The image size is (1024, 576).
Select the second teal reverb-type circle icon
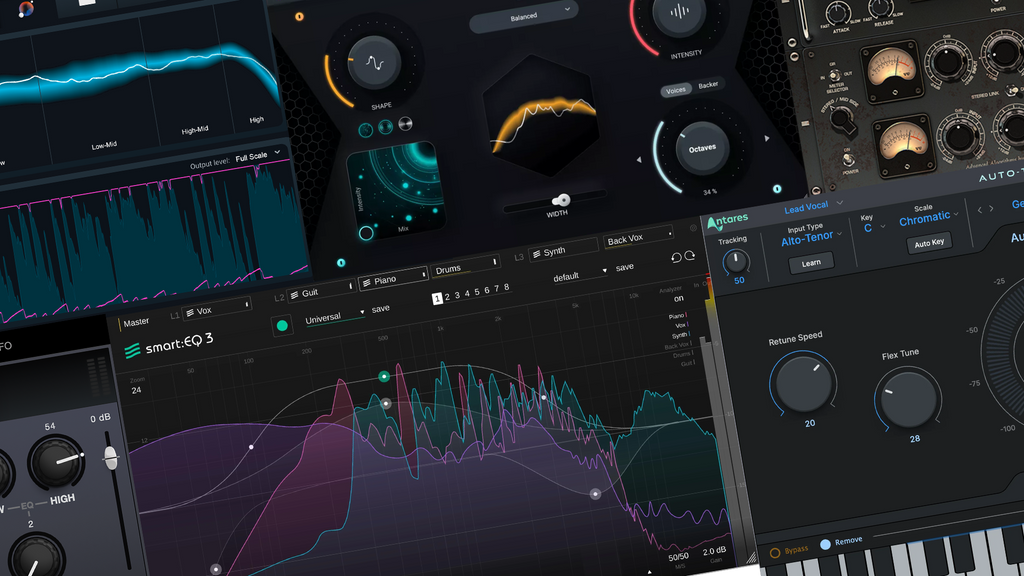385,127
